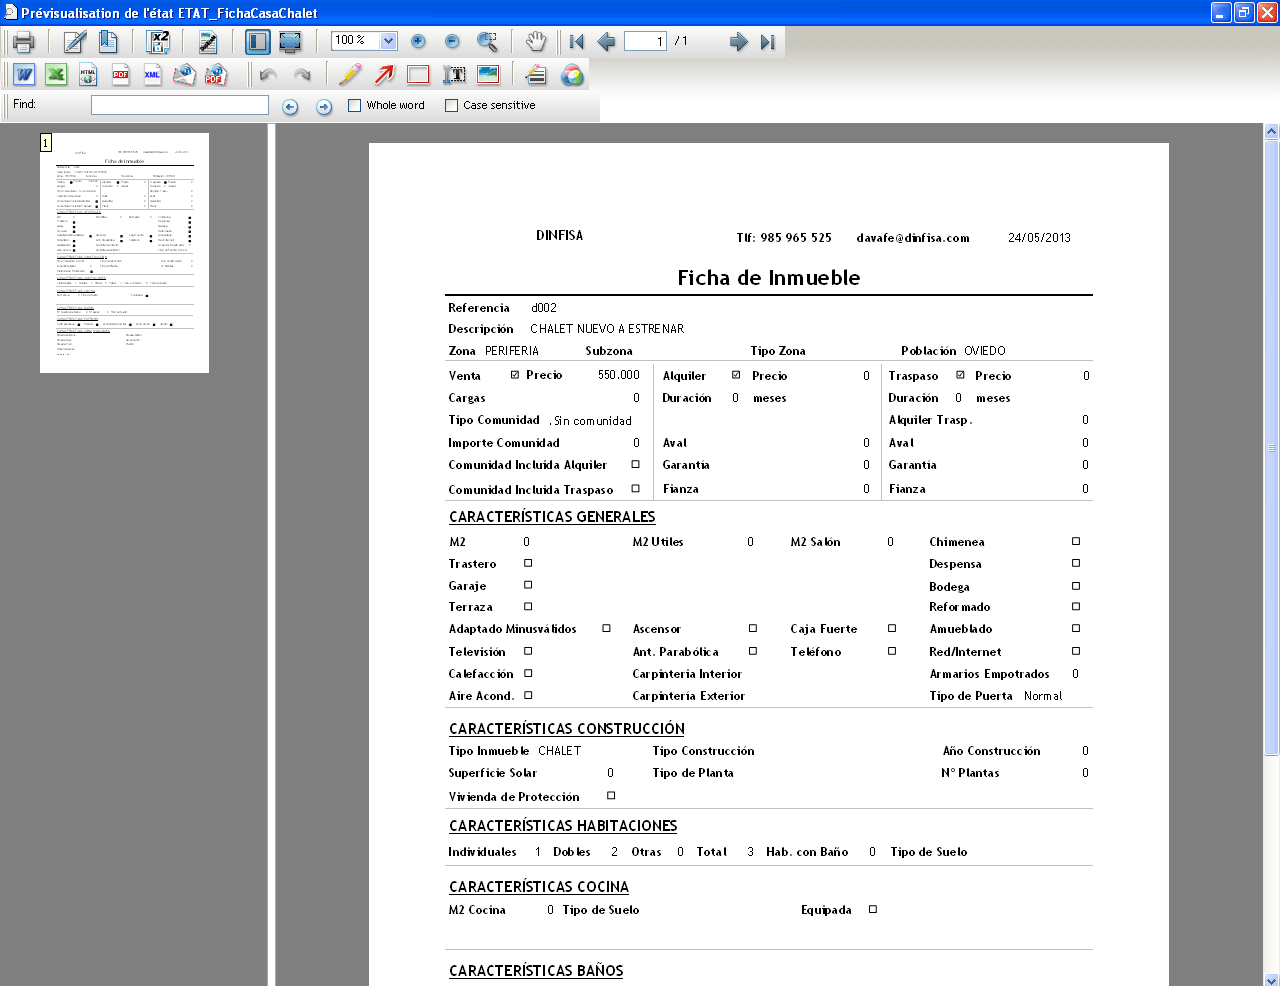Go to first page icon
This screenshot has width=1280, height=986.
click(x=576, y=42)
